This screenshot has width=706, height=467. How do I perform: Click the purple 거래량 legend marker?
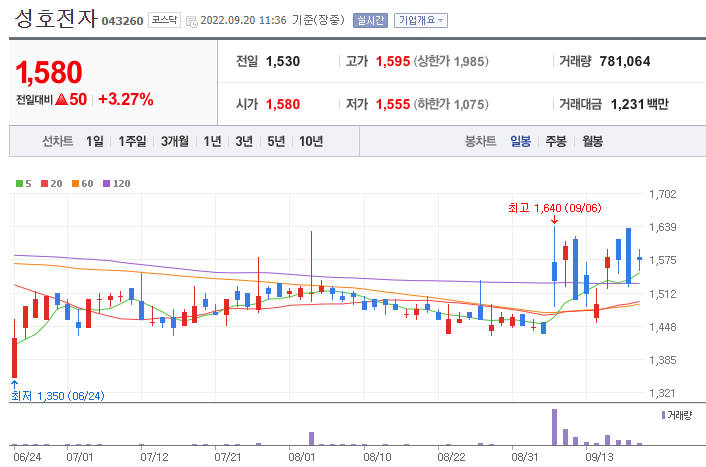tap(663, 415)
